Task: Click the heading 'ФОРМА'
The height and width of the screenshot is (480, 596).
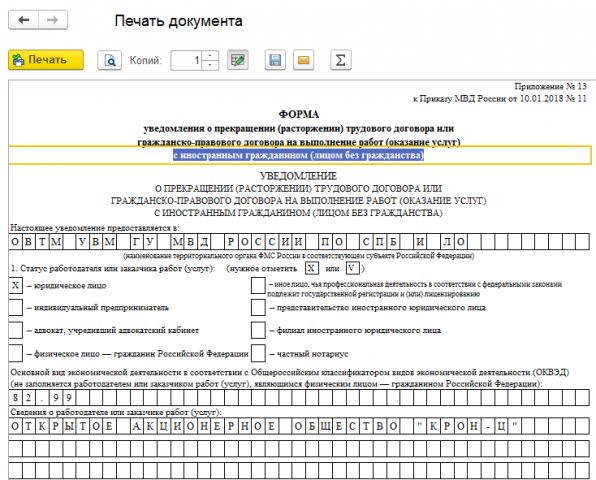Action: [299, 114]
